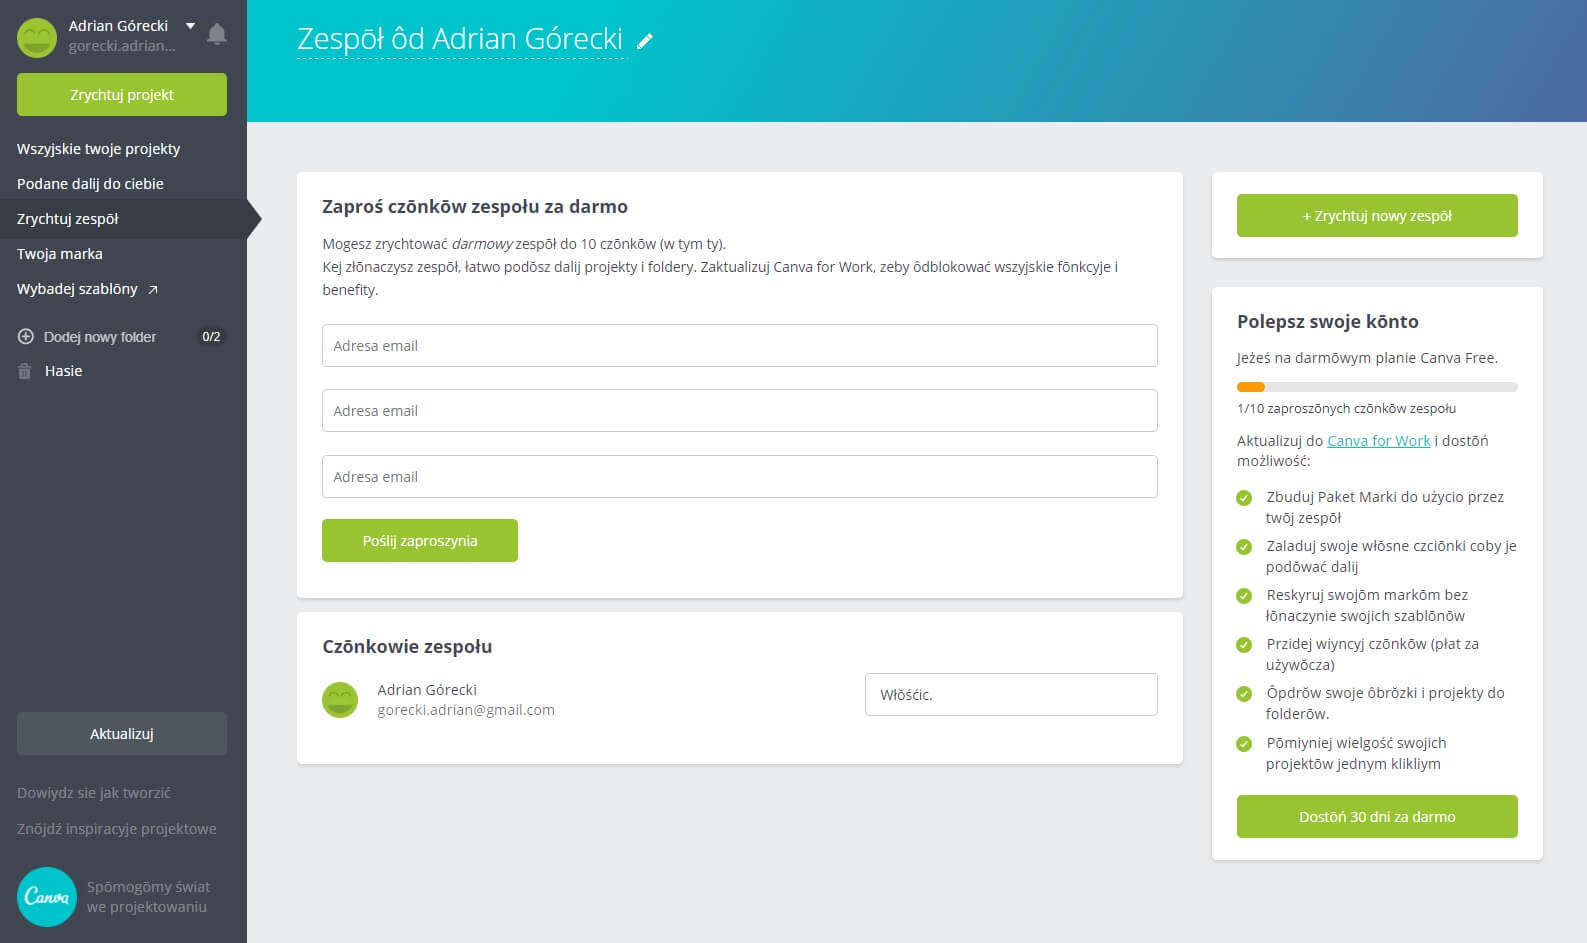Open the account dropdown arrow next to Adrian Górecki
The image size is (1587, 943).
click(x=190, y=26)
